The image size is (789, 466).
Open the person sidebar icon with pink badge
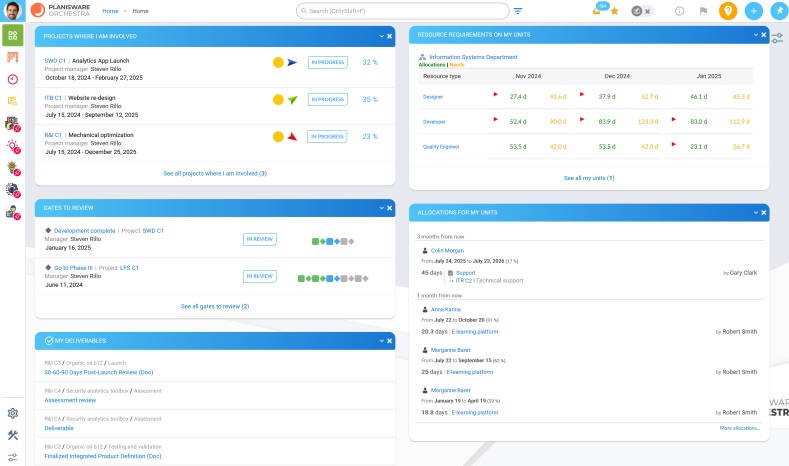pyautogui.click(x=13, y=212)
